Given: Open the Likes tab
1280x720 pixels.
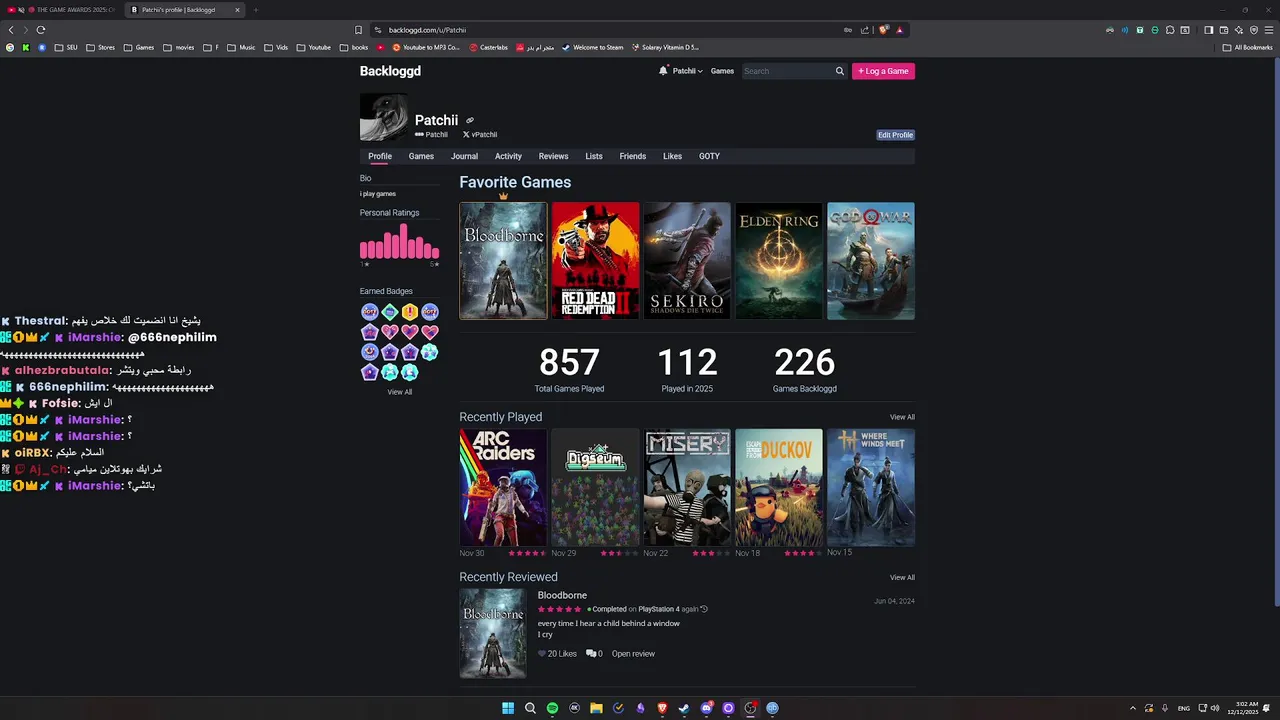Looking at the screenshot, I should [672, 156].
